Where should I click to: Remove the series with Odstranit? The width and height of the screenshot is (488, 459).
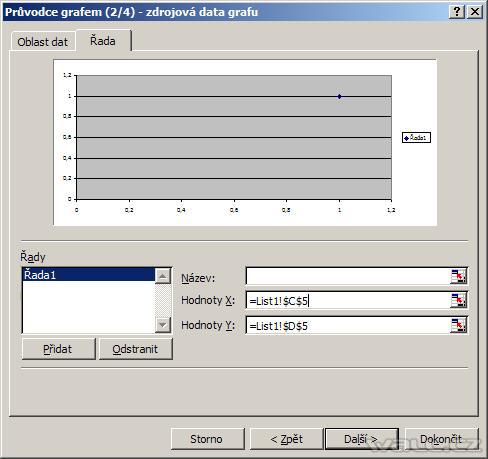(x=136, y=349)
